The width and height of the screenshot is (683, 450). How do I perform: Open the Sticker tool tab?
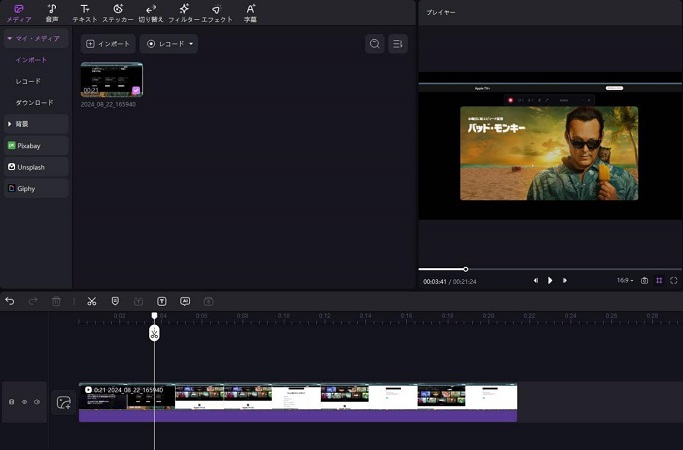117,13
